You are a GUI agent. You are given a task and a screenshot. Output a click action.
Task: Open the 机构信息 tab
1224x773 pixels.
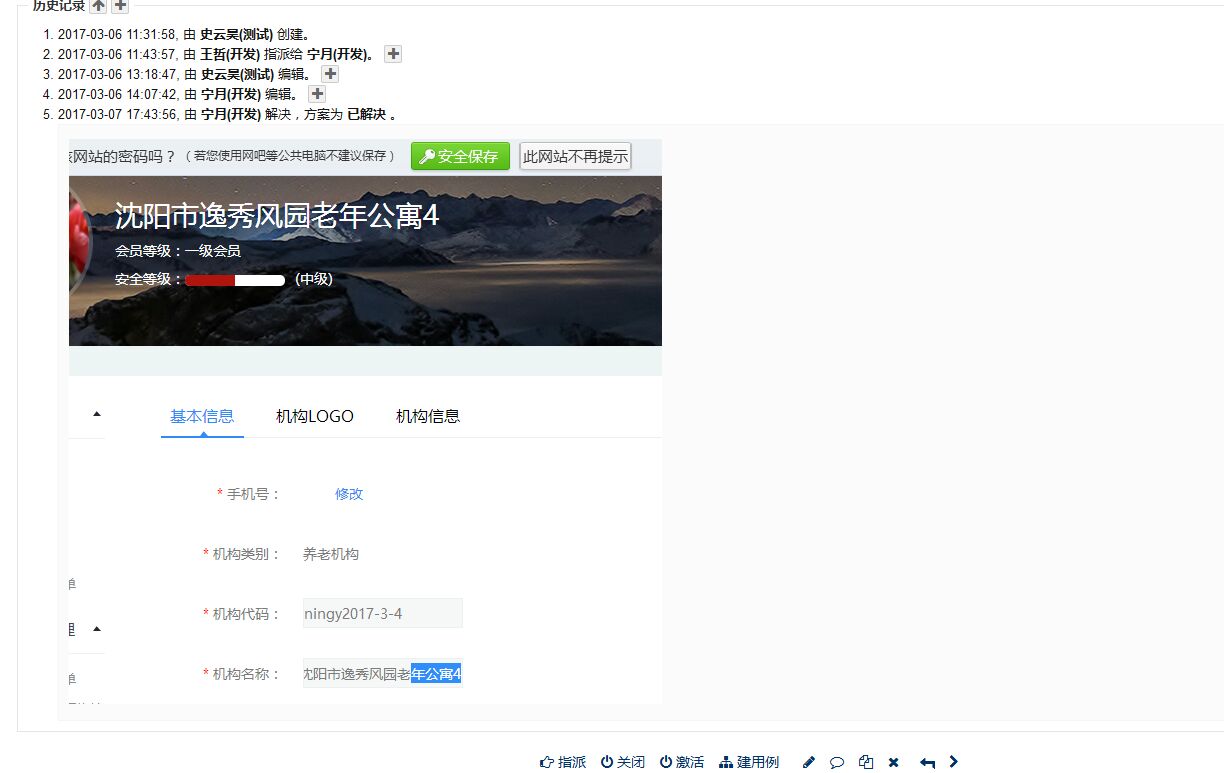(428, 416)
